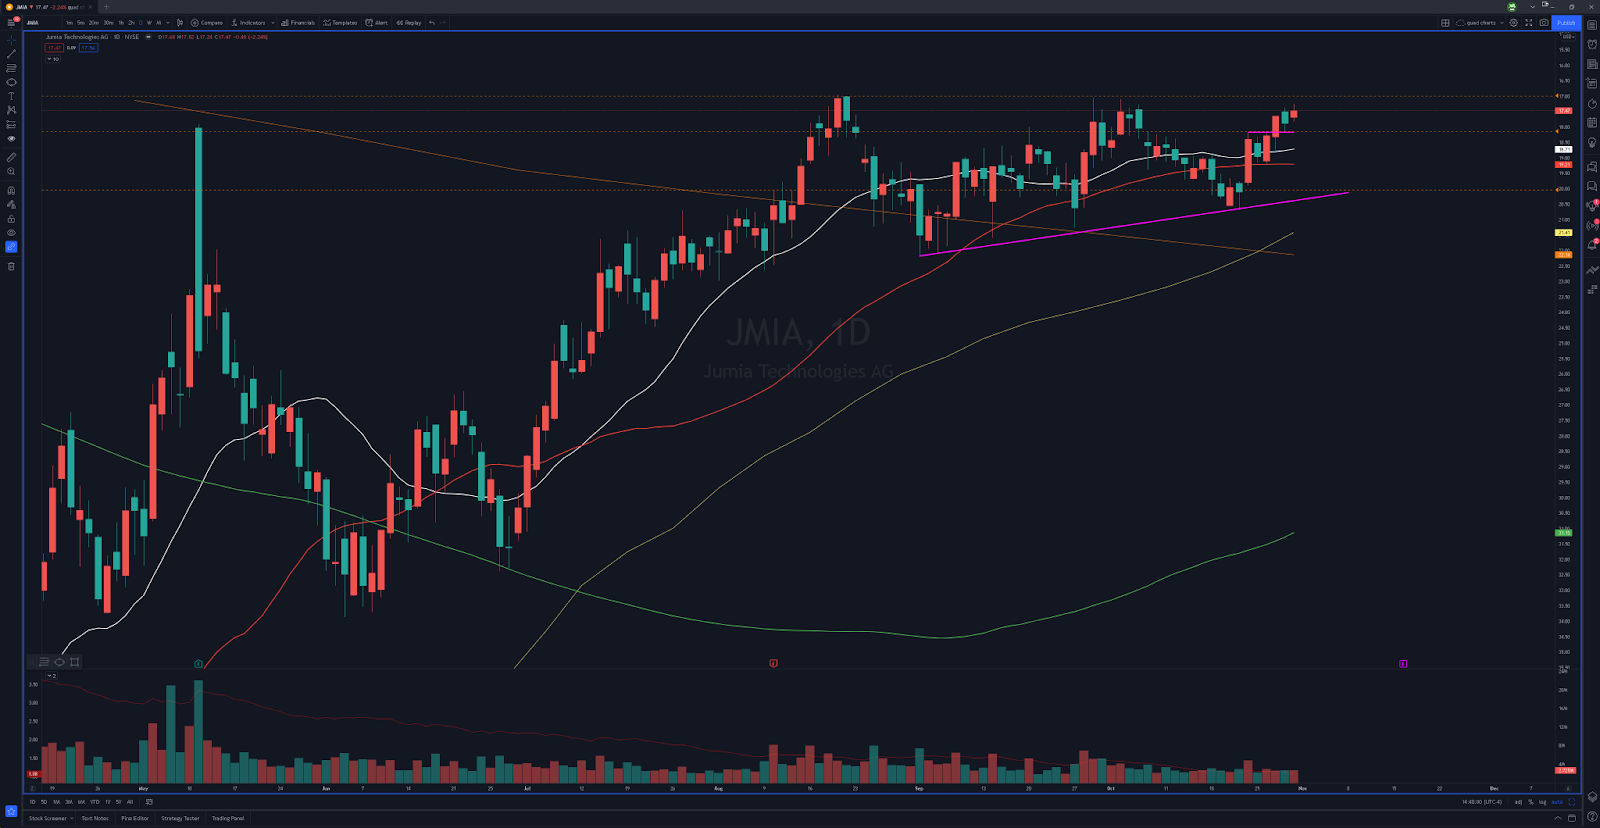Viewport: 1600px width, 828px height.
Task: Click the Publish button
Action: click(1566, 23)
